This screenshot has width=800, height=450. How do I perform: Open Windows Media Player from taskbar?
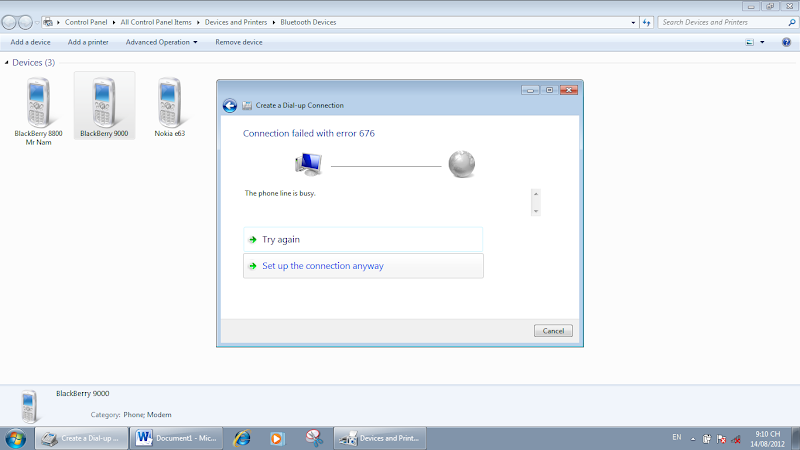point(277,438)
